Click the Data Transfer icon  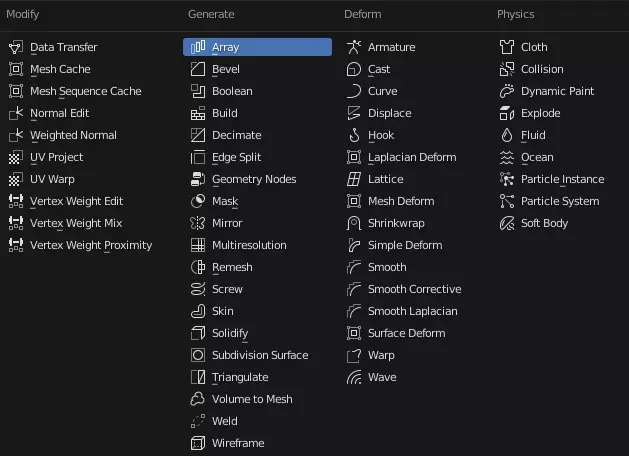point(16,47)
